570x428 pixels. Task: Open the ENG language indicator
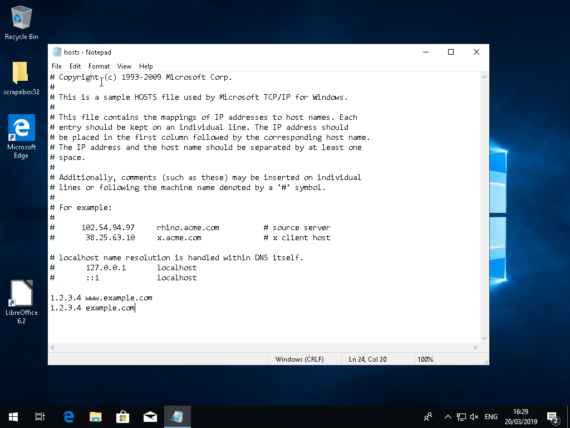tap(491, 417)
